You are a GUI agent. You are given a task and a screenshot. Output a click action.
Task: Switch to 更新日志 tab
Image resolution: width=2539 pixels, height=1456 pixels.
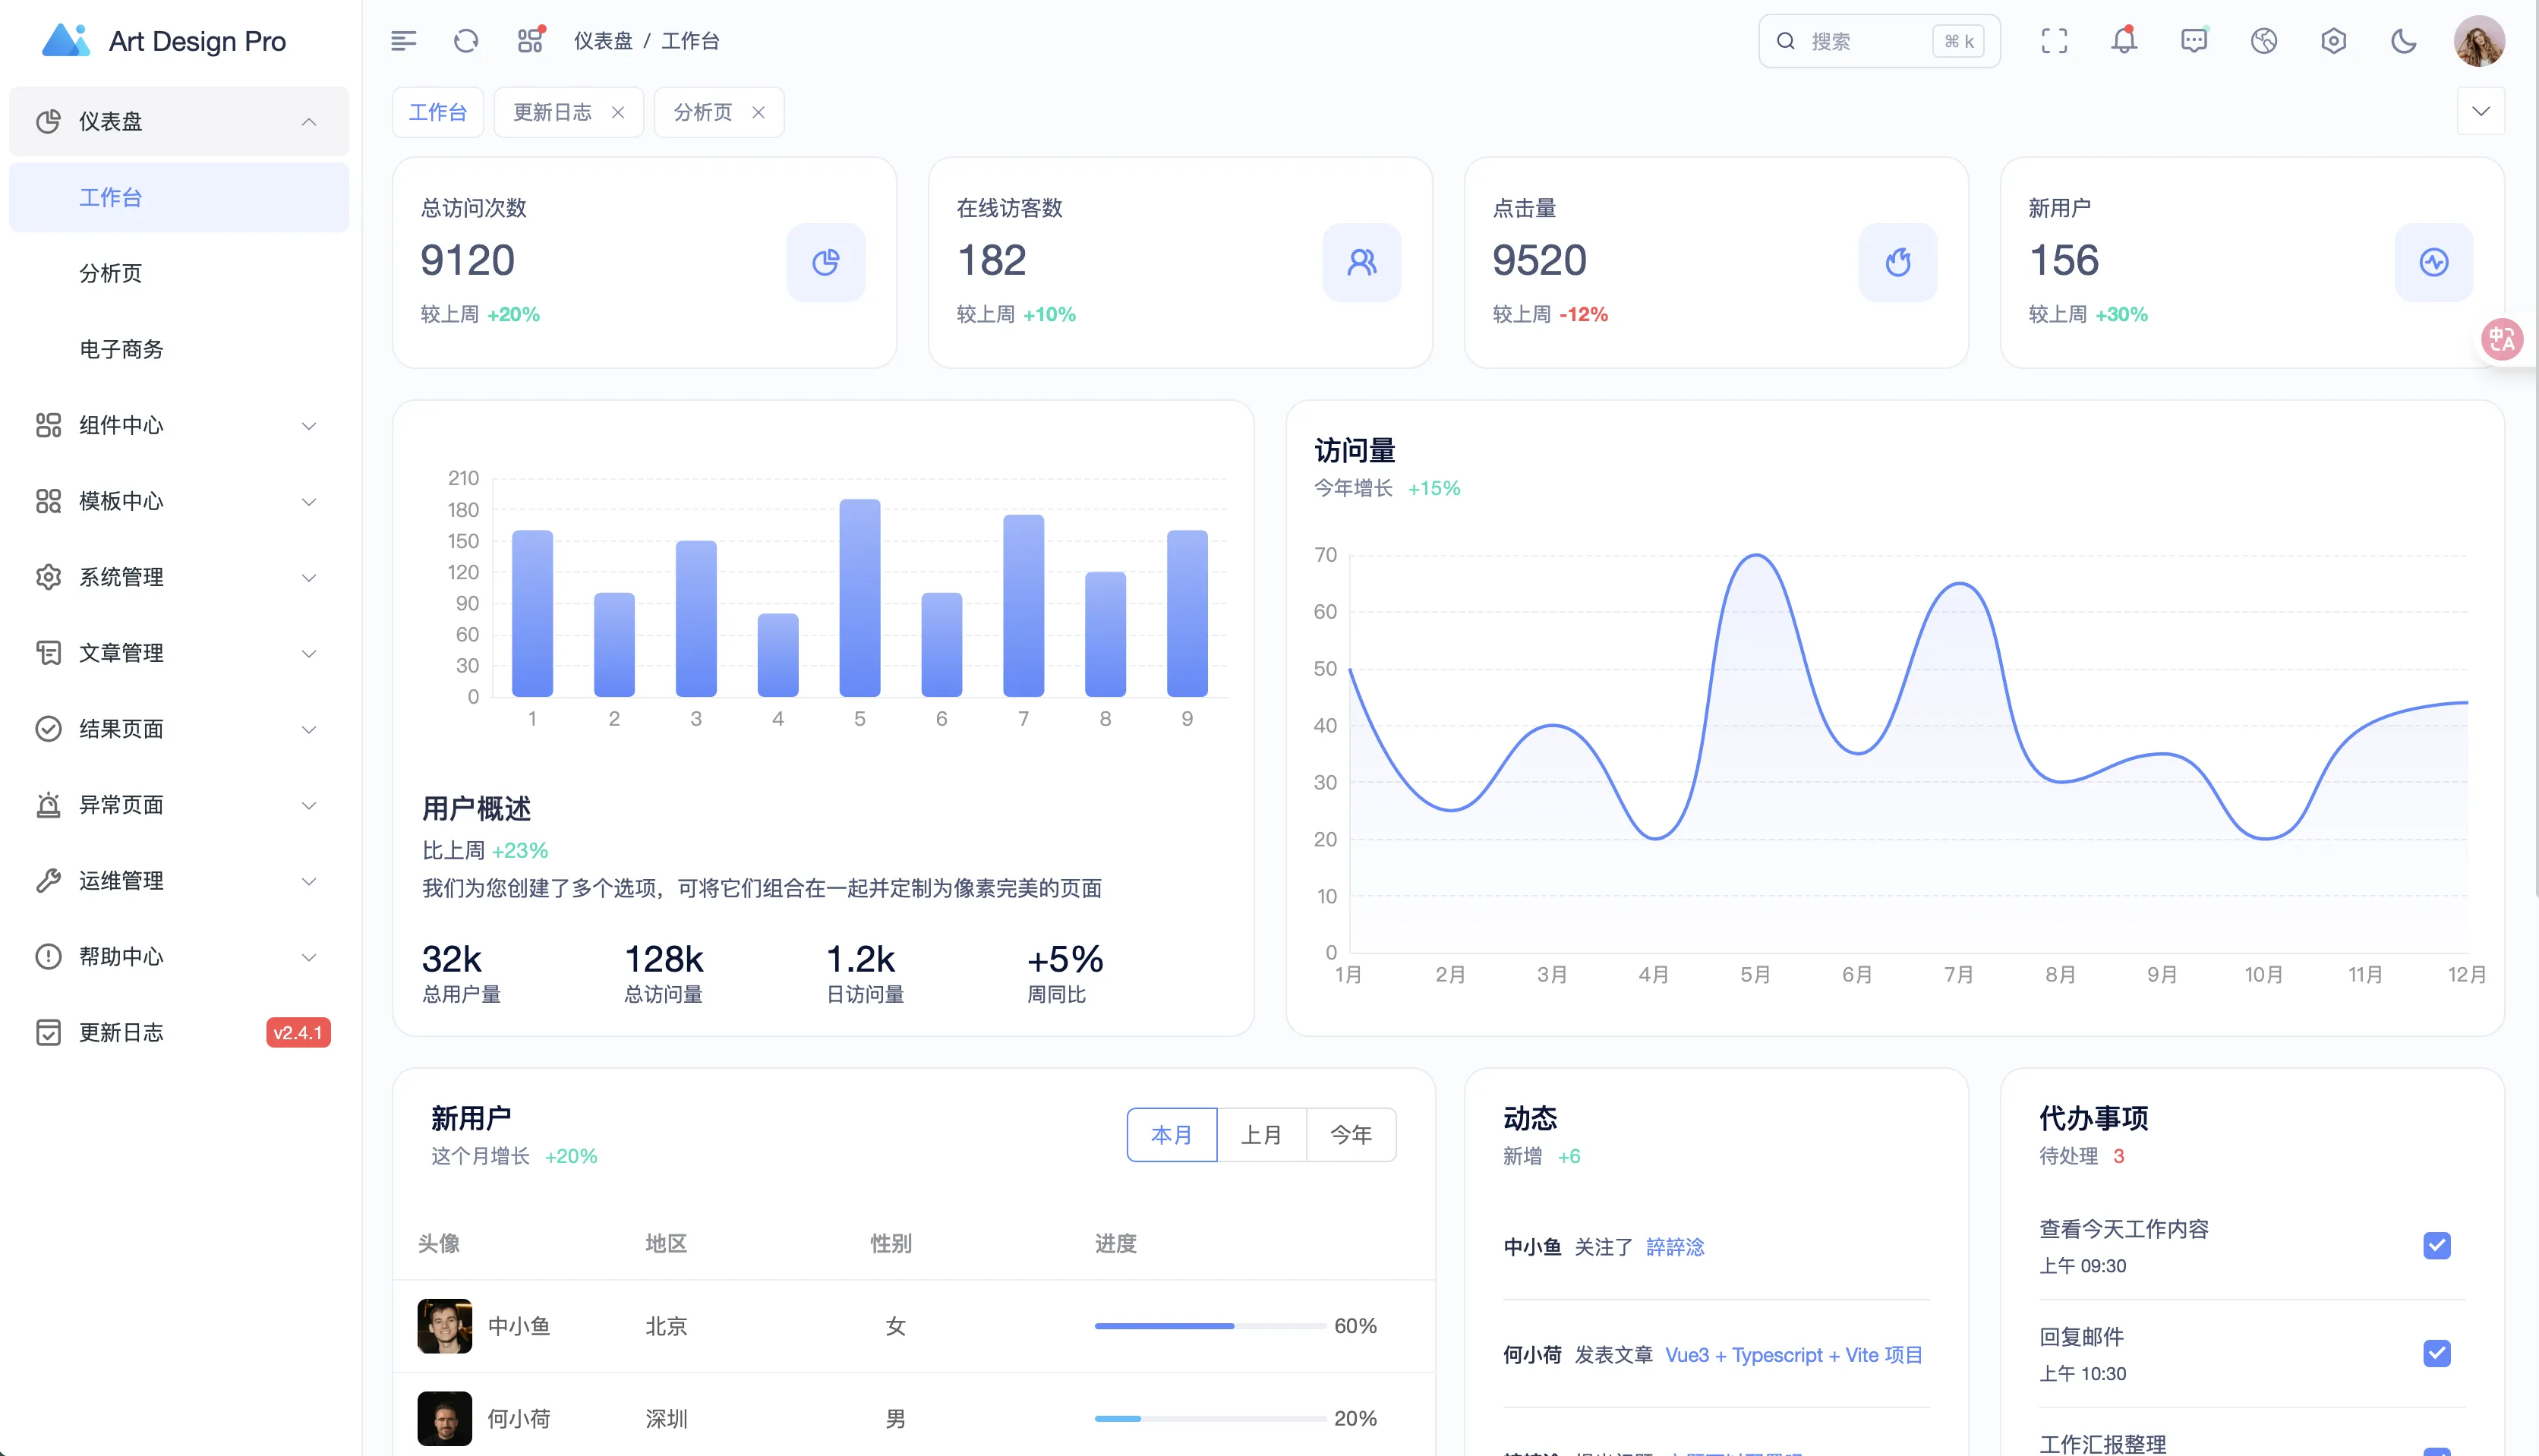(553, 112)
